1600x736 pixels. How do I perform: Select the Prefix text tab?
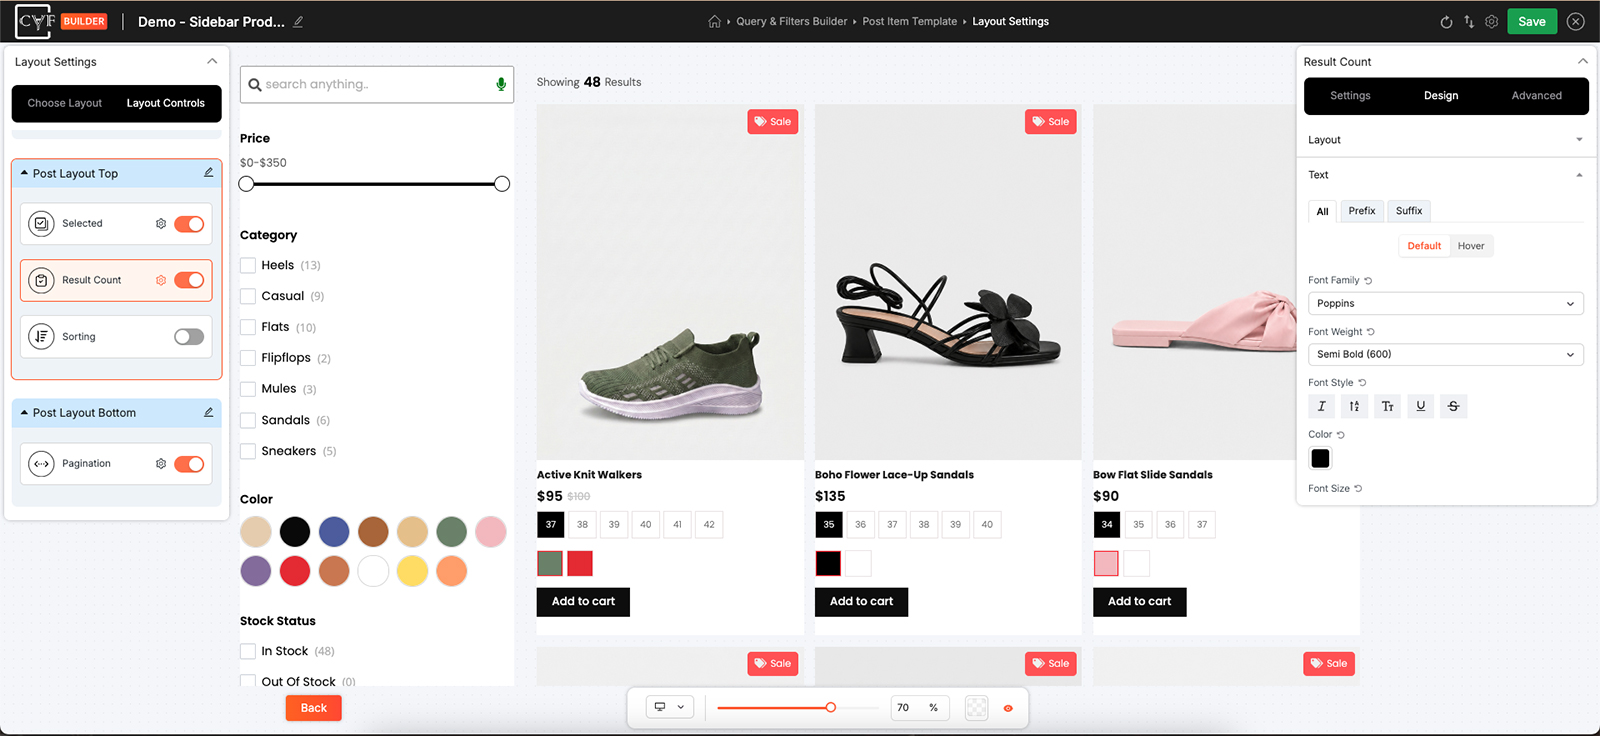coord(1362,211)
